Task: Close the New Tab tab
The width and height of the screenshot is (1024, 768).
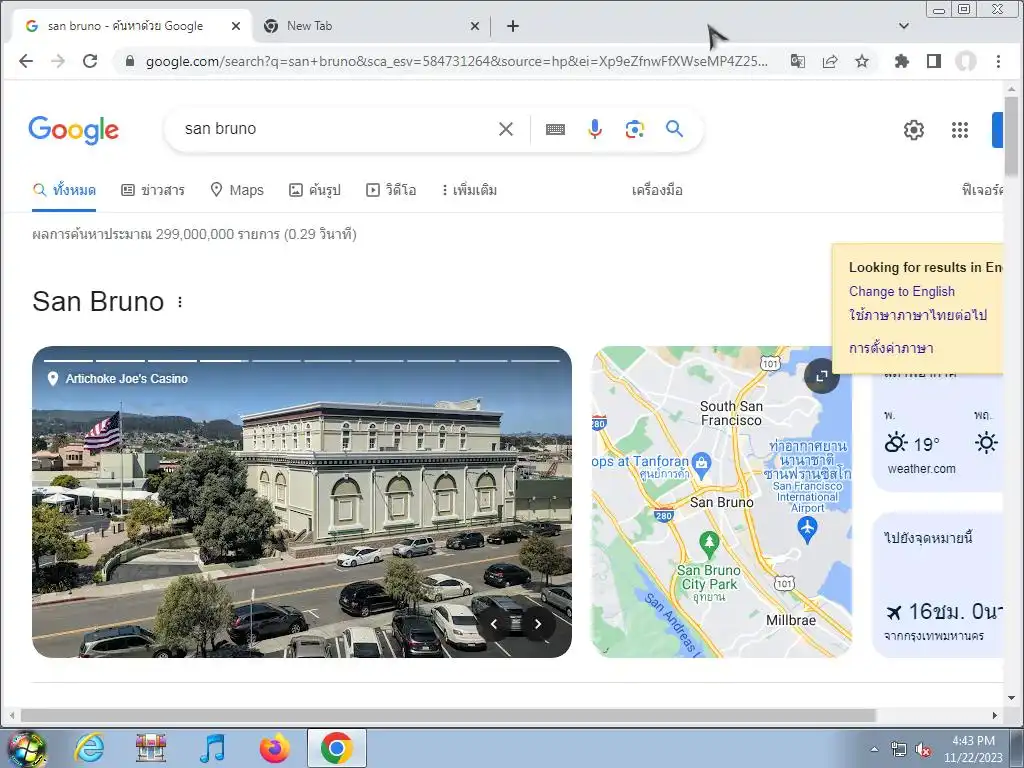Action: coord(475,26)
